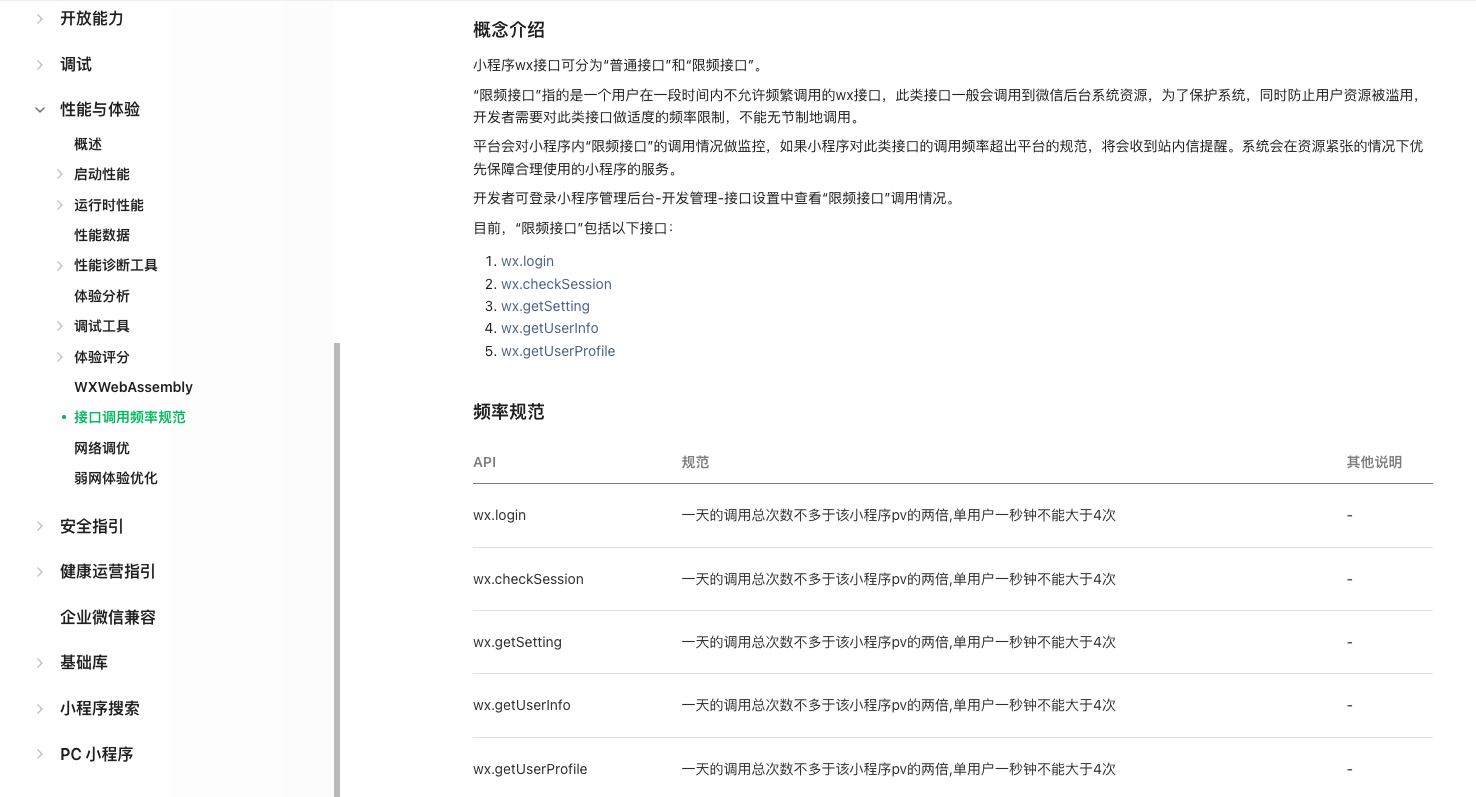The image size is (1476, 797).
Task: Expand the 体验评分 chevron
Action: point(60,357)
